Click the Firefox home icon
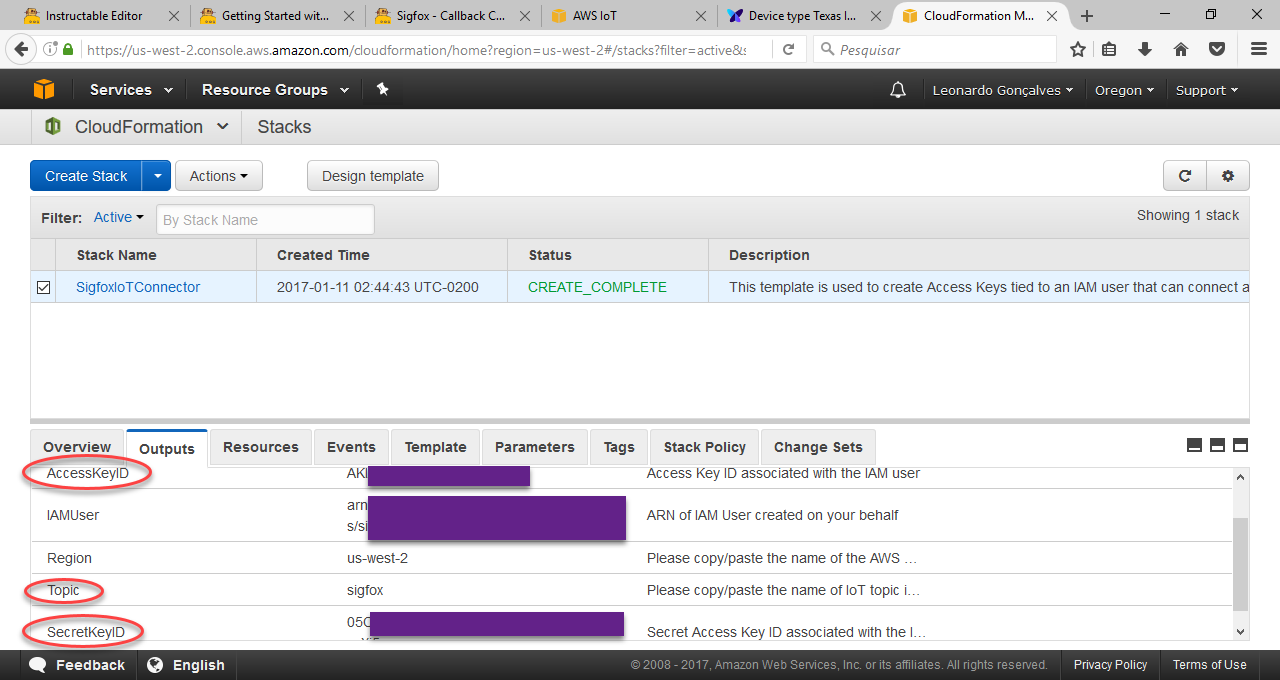 tap(1180, 48)
